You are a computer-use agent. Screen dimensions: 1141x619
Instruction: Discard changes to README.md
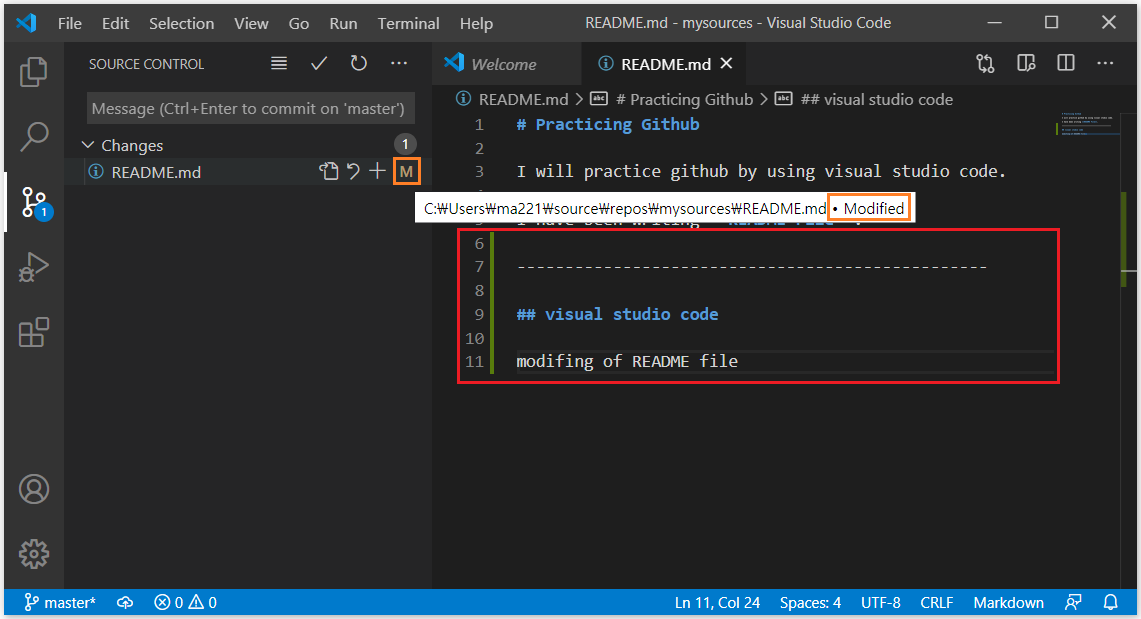(x=354, y=172)
